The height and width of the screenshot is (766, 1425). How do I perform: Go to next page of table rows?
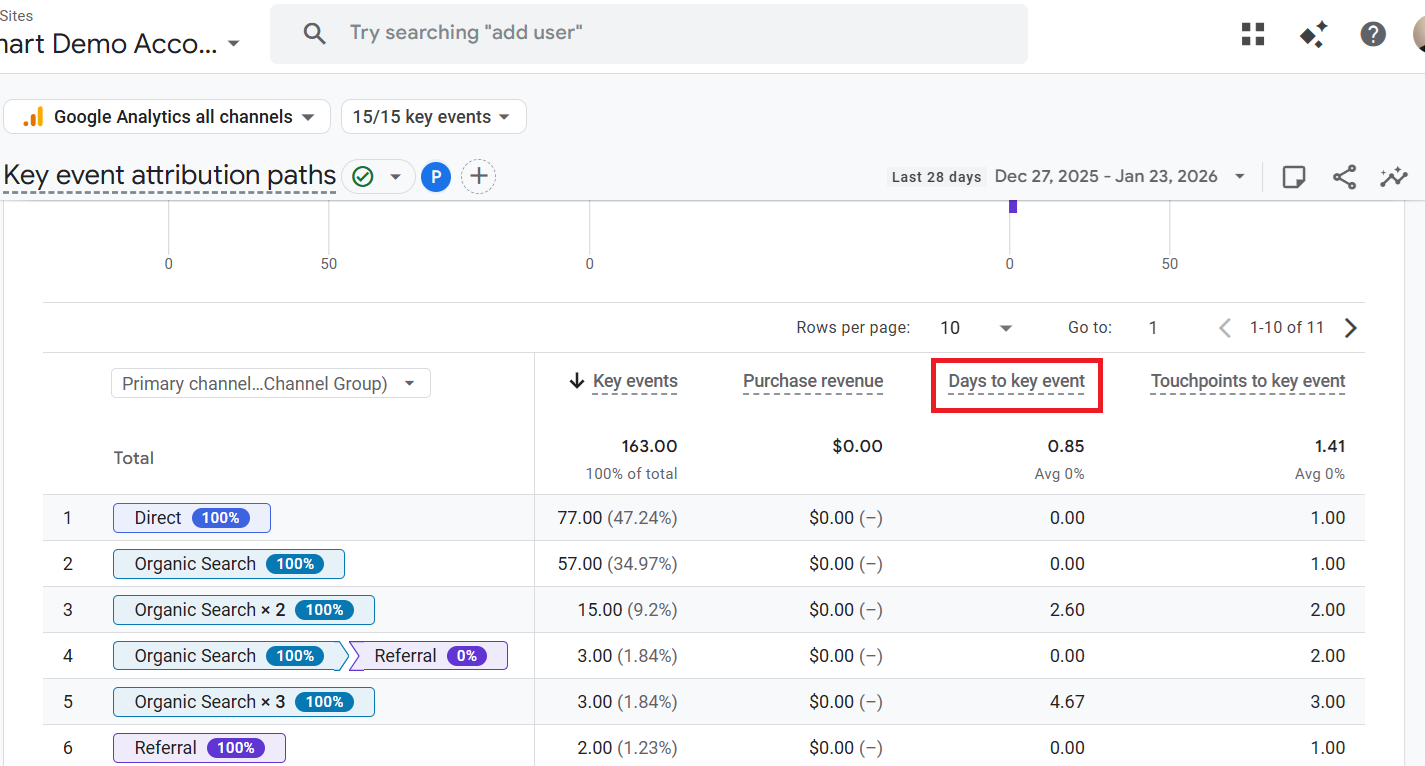pos(1351,328)
